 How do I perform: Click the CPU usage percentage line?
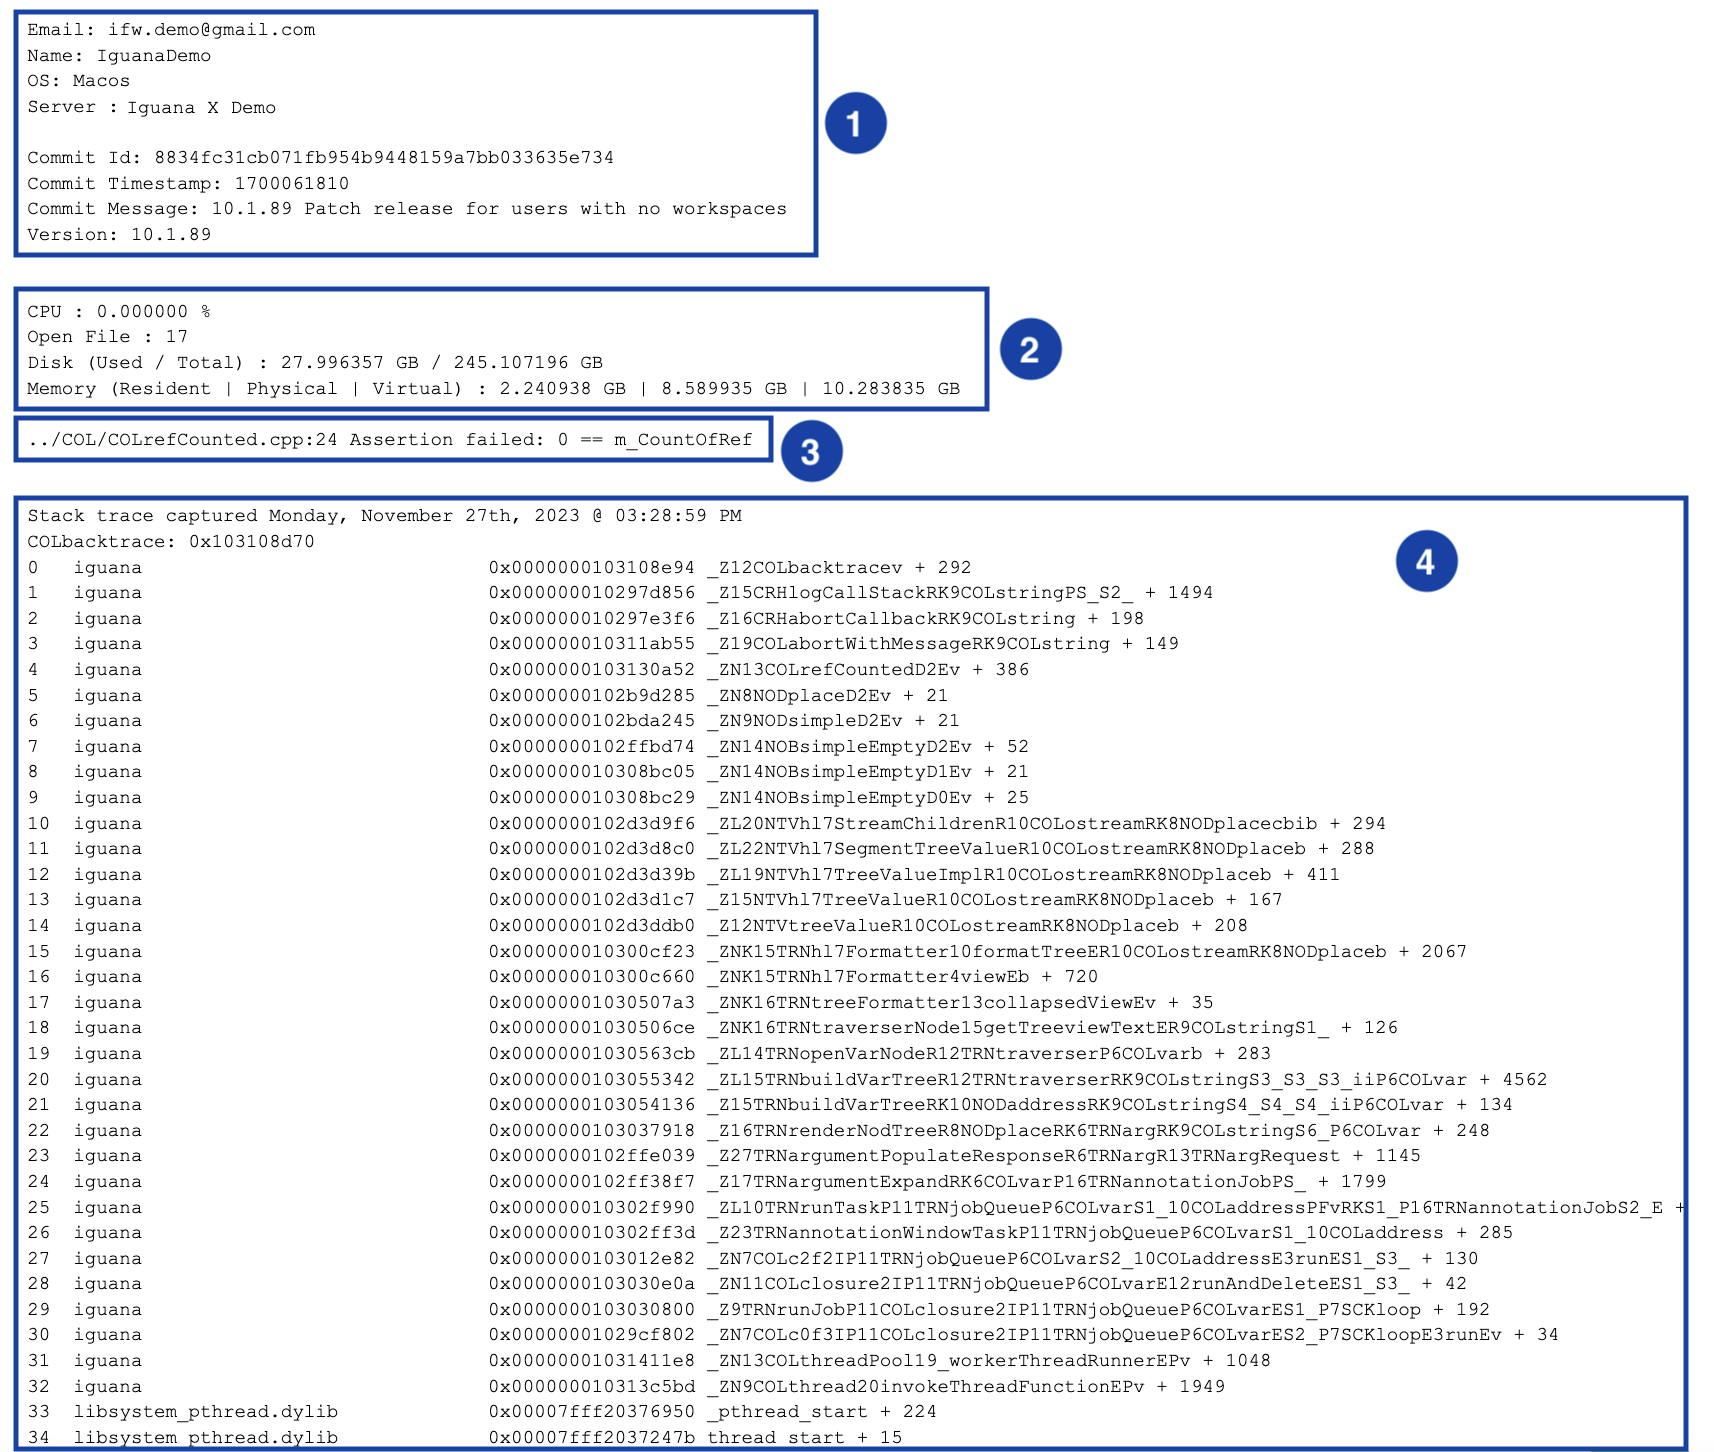[118, 312]
